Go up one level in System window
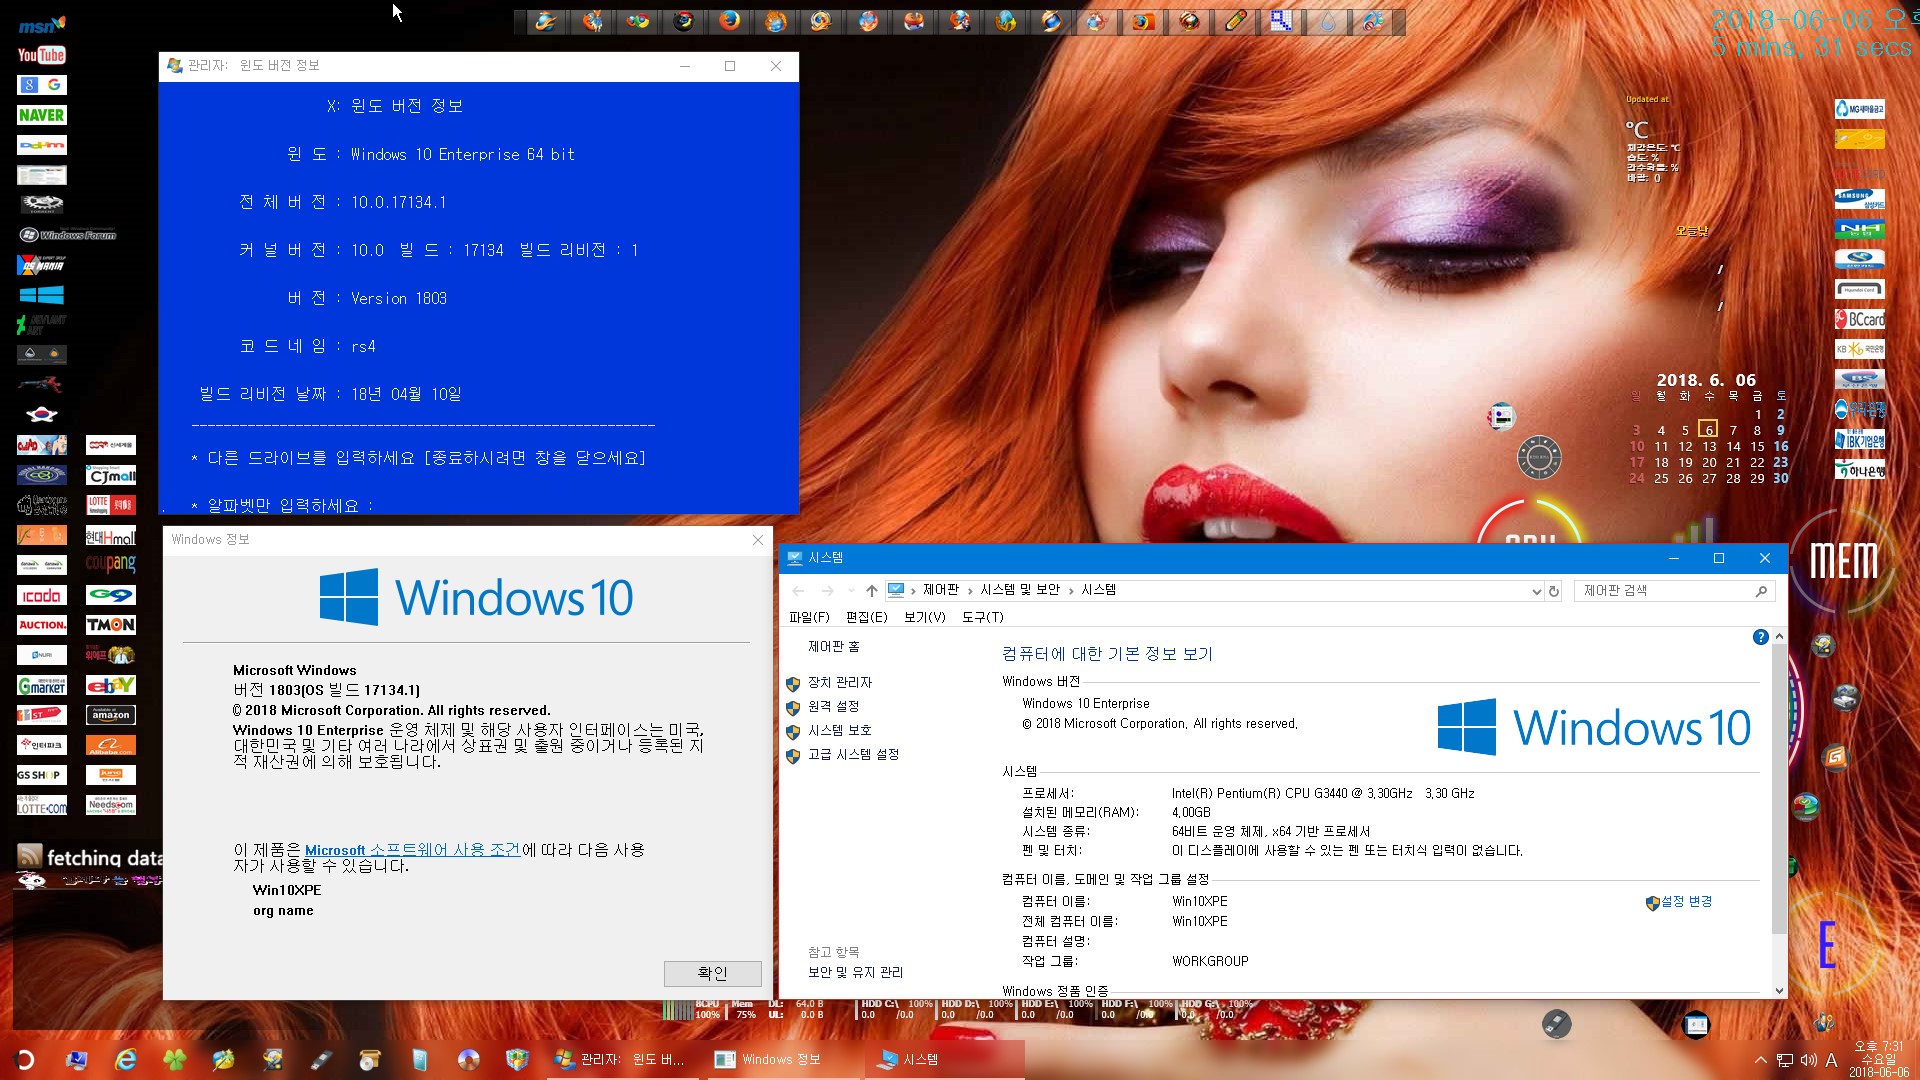Screen dimensions: 1920x1080 pos(872,591)
